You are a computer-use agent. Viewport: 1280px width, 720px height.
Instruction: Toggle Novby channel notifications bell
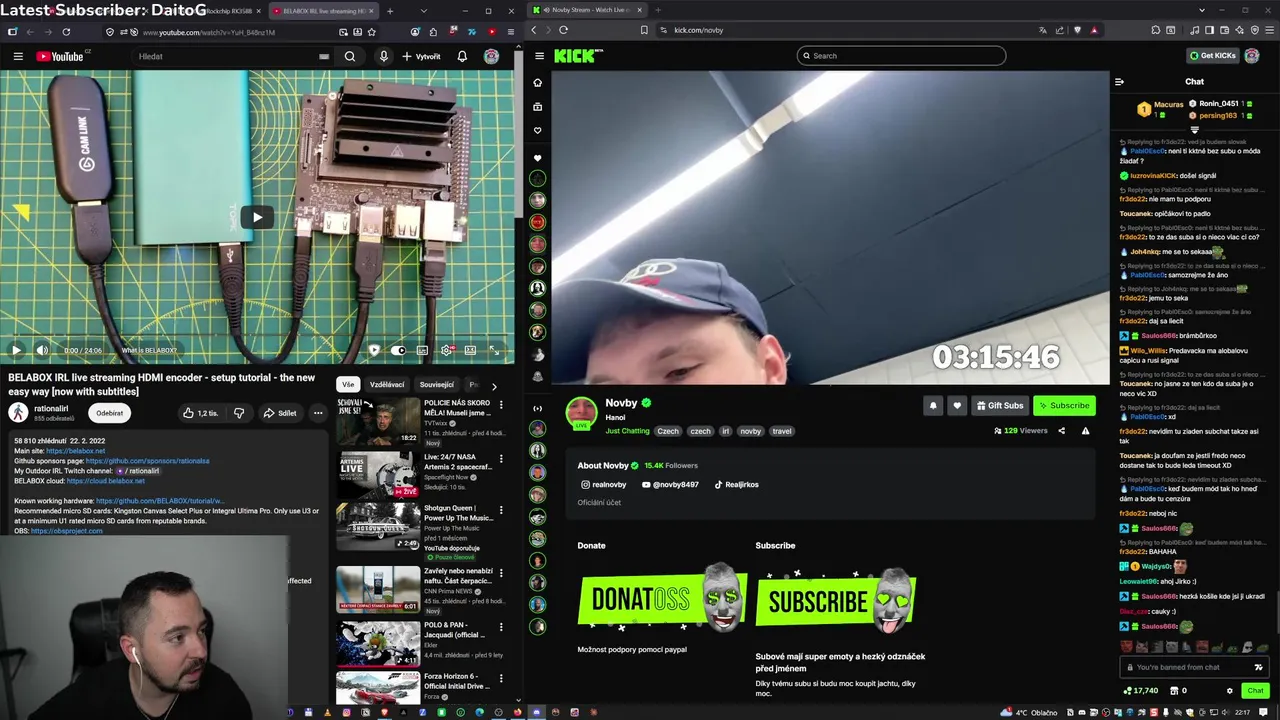point(933,405)
